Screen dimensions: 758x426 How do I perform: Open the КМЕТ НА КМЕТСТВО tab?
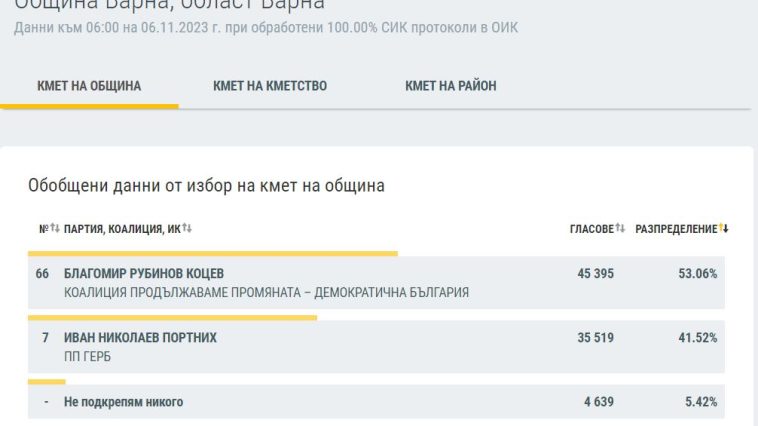[x=270, y=86]
